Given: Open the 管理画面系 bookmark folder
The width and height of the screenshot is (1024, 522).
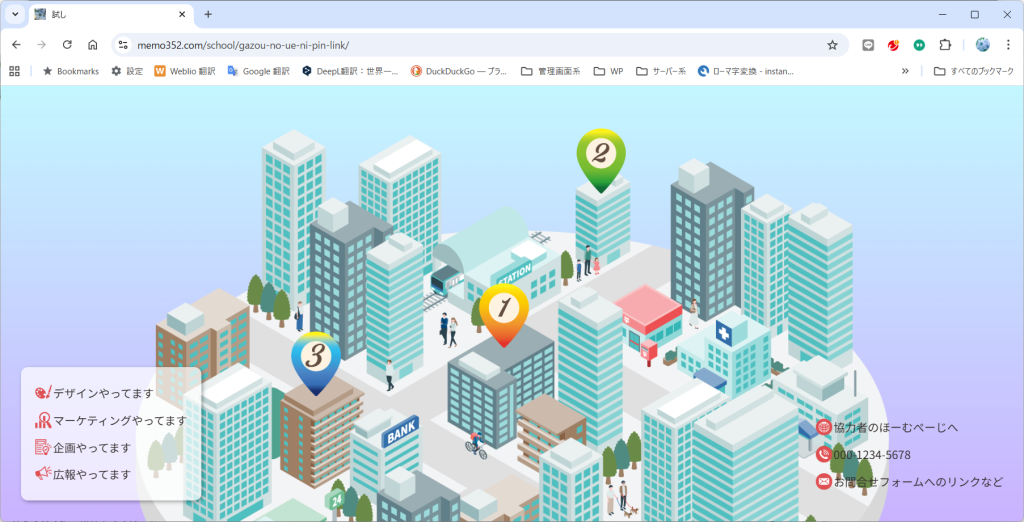Looking at the screenshot, I should point(550,71).
